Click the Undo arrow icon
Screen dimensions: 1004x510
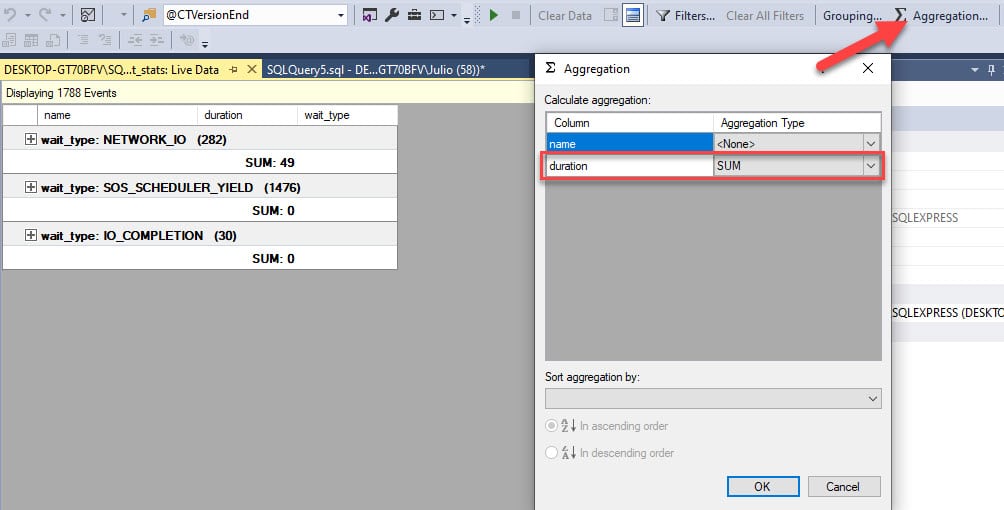[10, 15]
